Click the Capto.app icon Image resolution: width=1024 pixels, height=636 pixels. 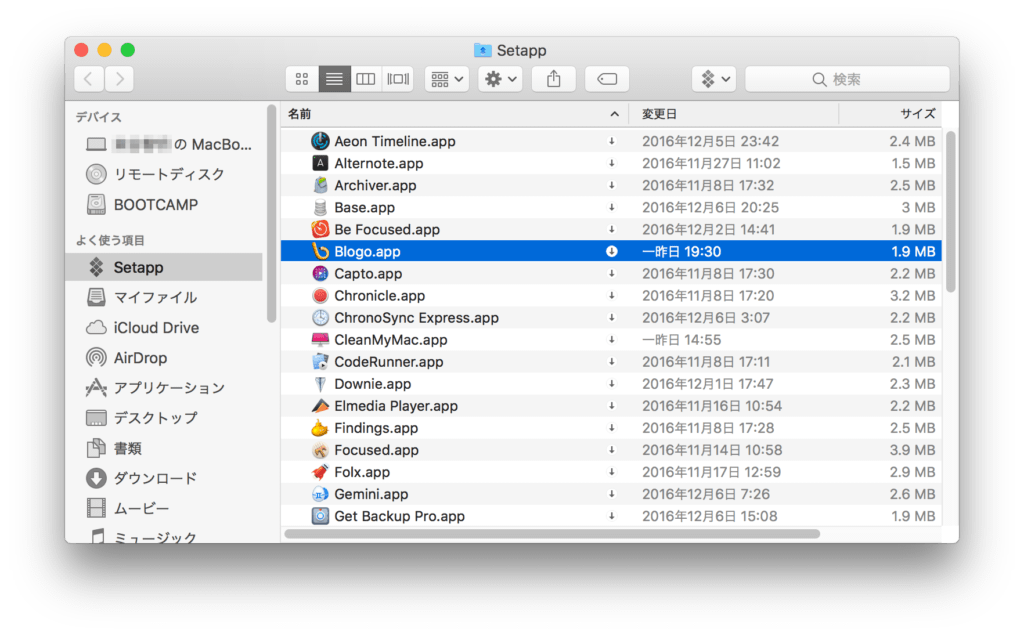point(320,274)
